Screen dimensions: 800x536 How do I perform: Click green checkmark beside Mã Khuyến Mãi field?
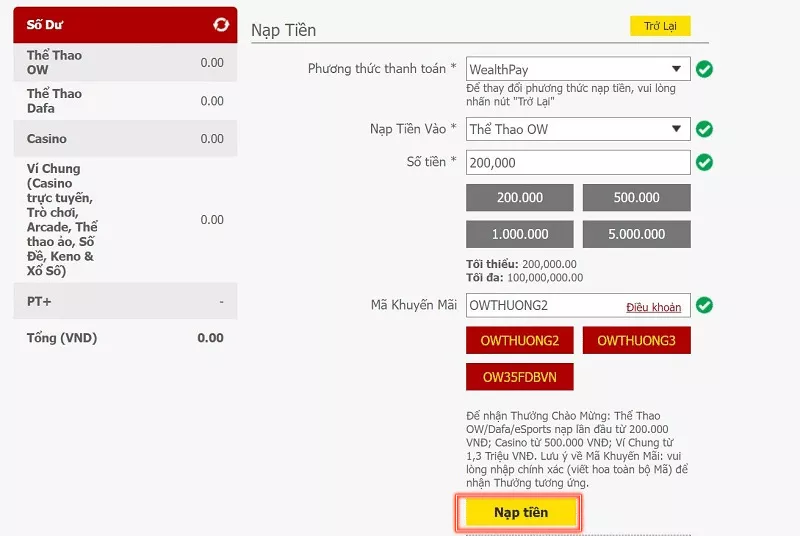(704, 305)
